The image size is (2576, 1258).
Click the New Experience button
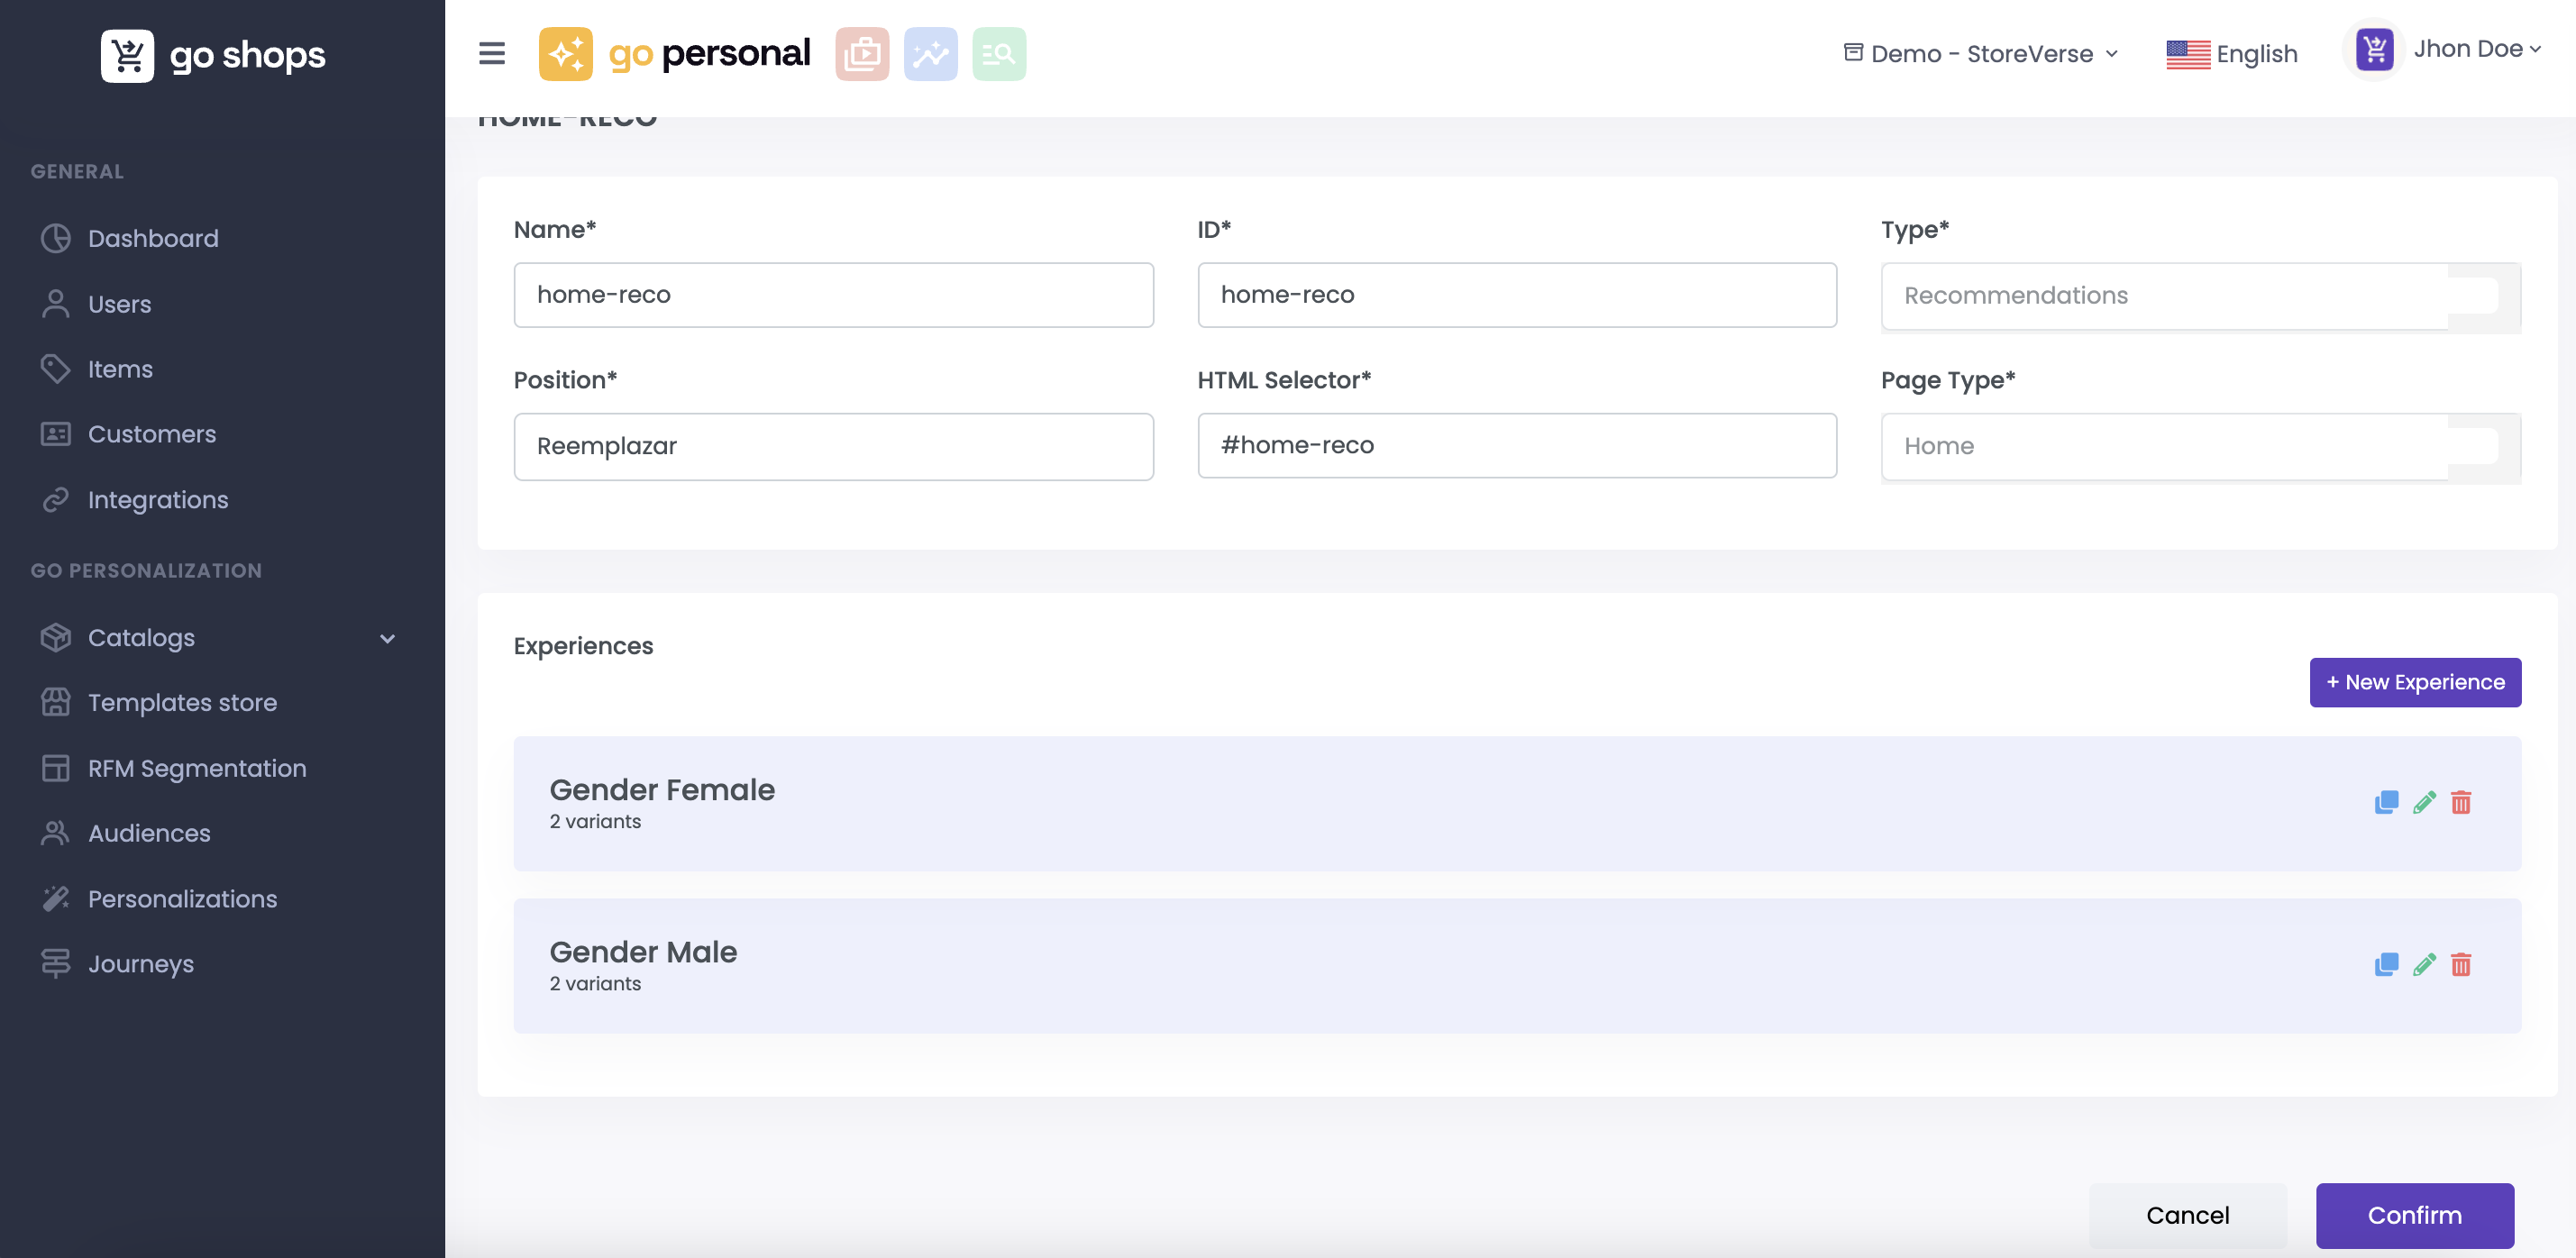tap(2414, 682)
